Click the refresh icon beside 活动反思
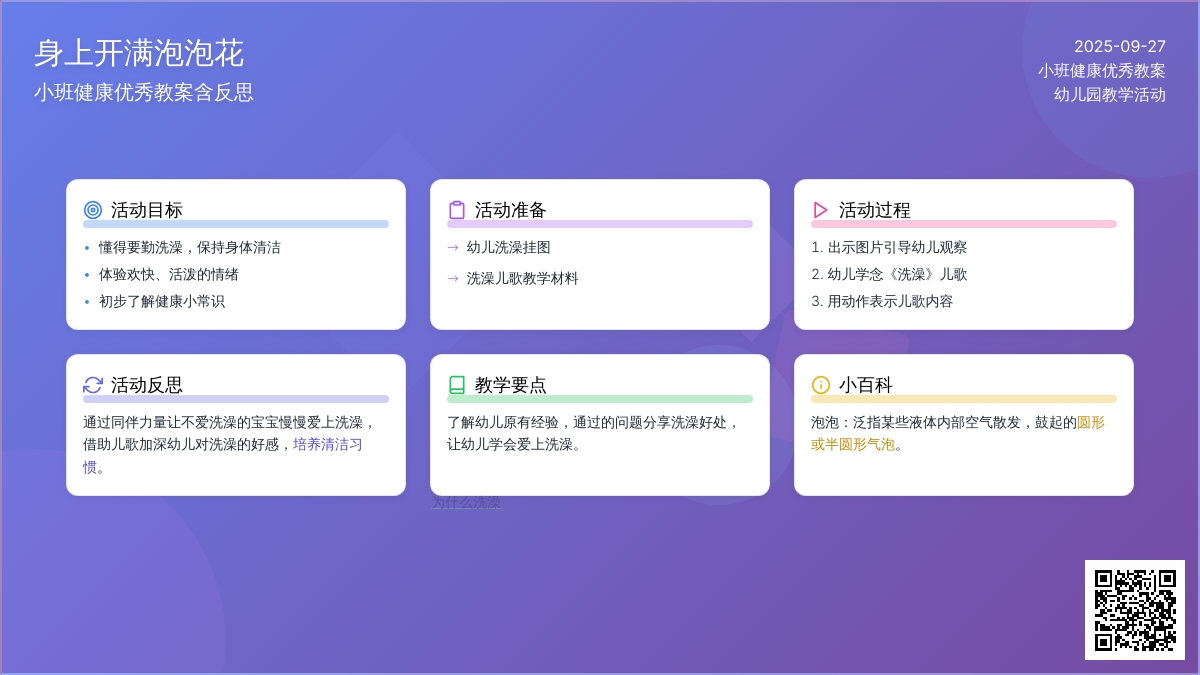This screenshot has width=1200, height=675. tap(93, 385)
